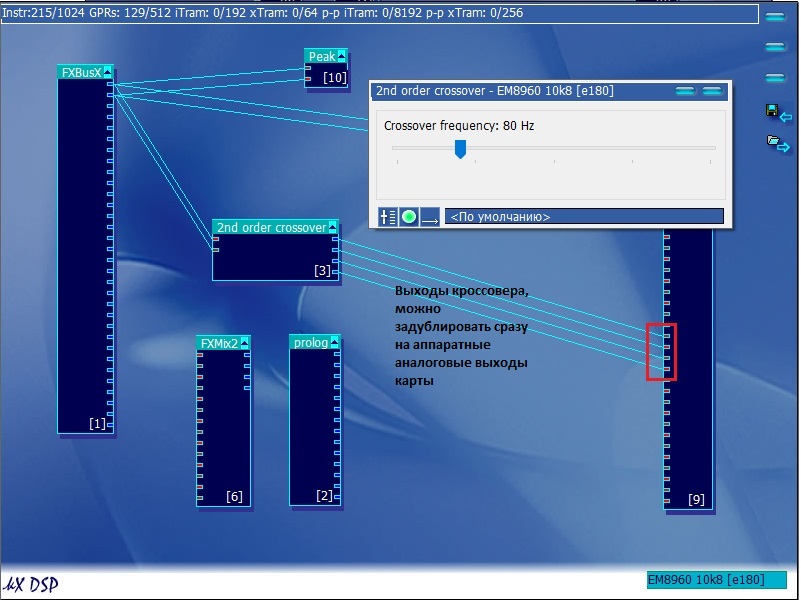The width and height of the screenshot is (801, 600).
Task: Collapse the Peak module with its arrow
Action: [x=341, y=56]
